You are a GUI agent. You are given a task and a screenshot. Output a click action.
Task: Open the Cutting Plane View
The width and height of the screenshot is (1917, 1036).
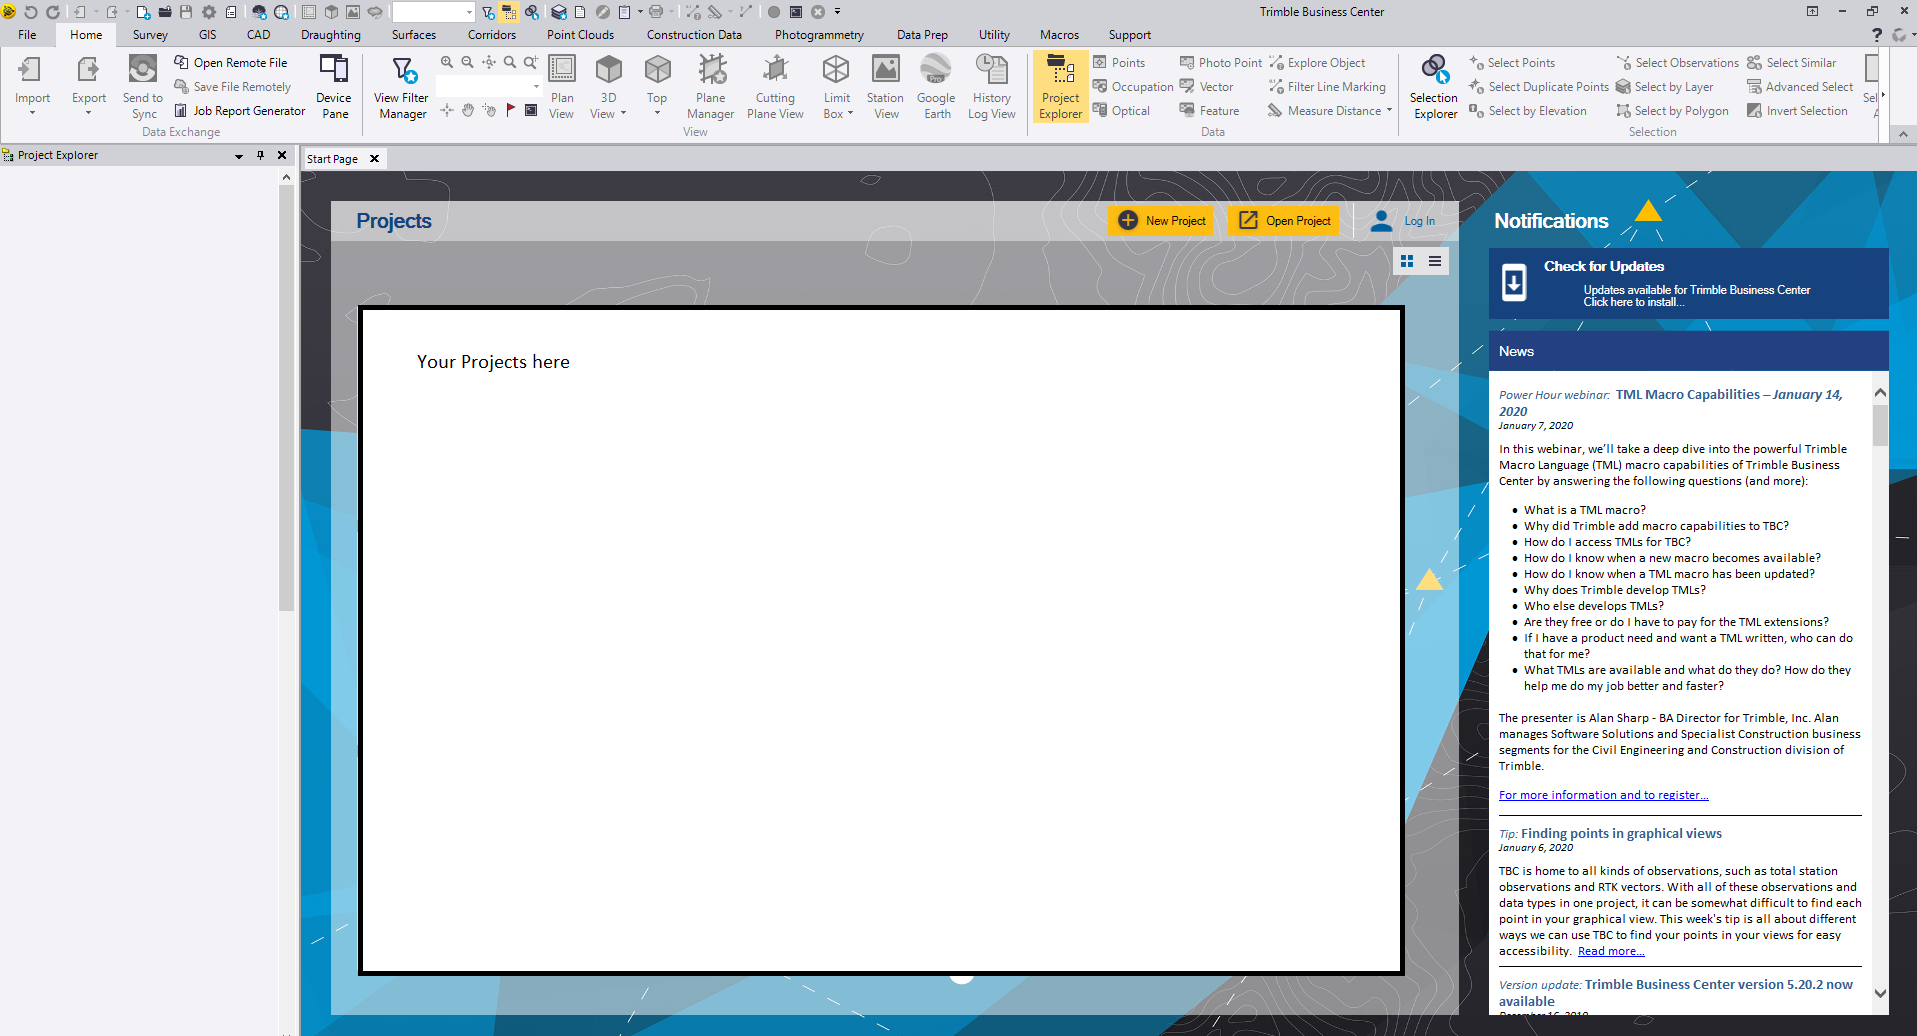point(775,87)
